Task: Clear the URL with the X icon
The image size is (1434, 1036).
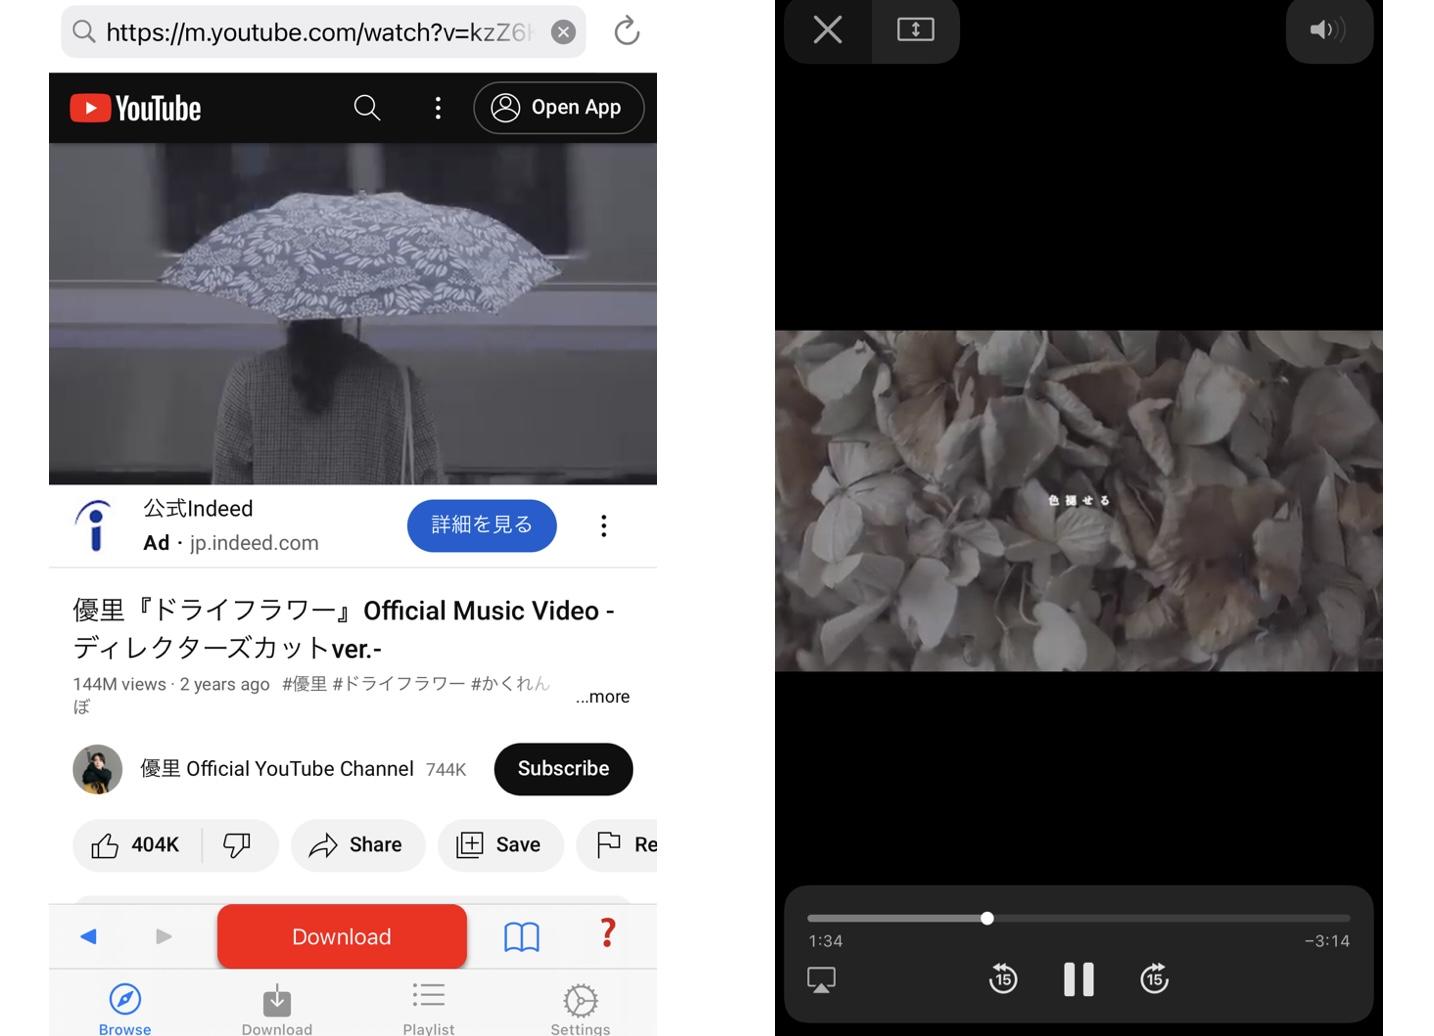Action: 564,32
